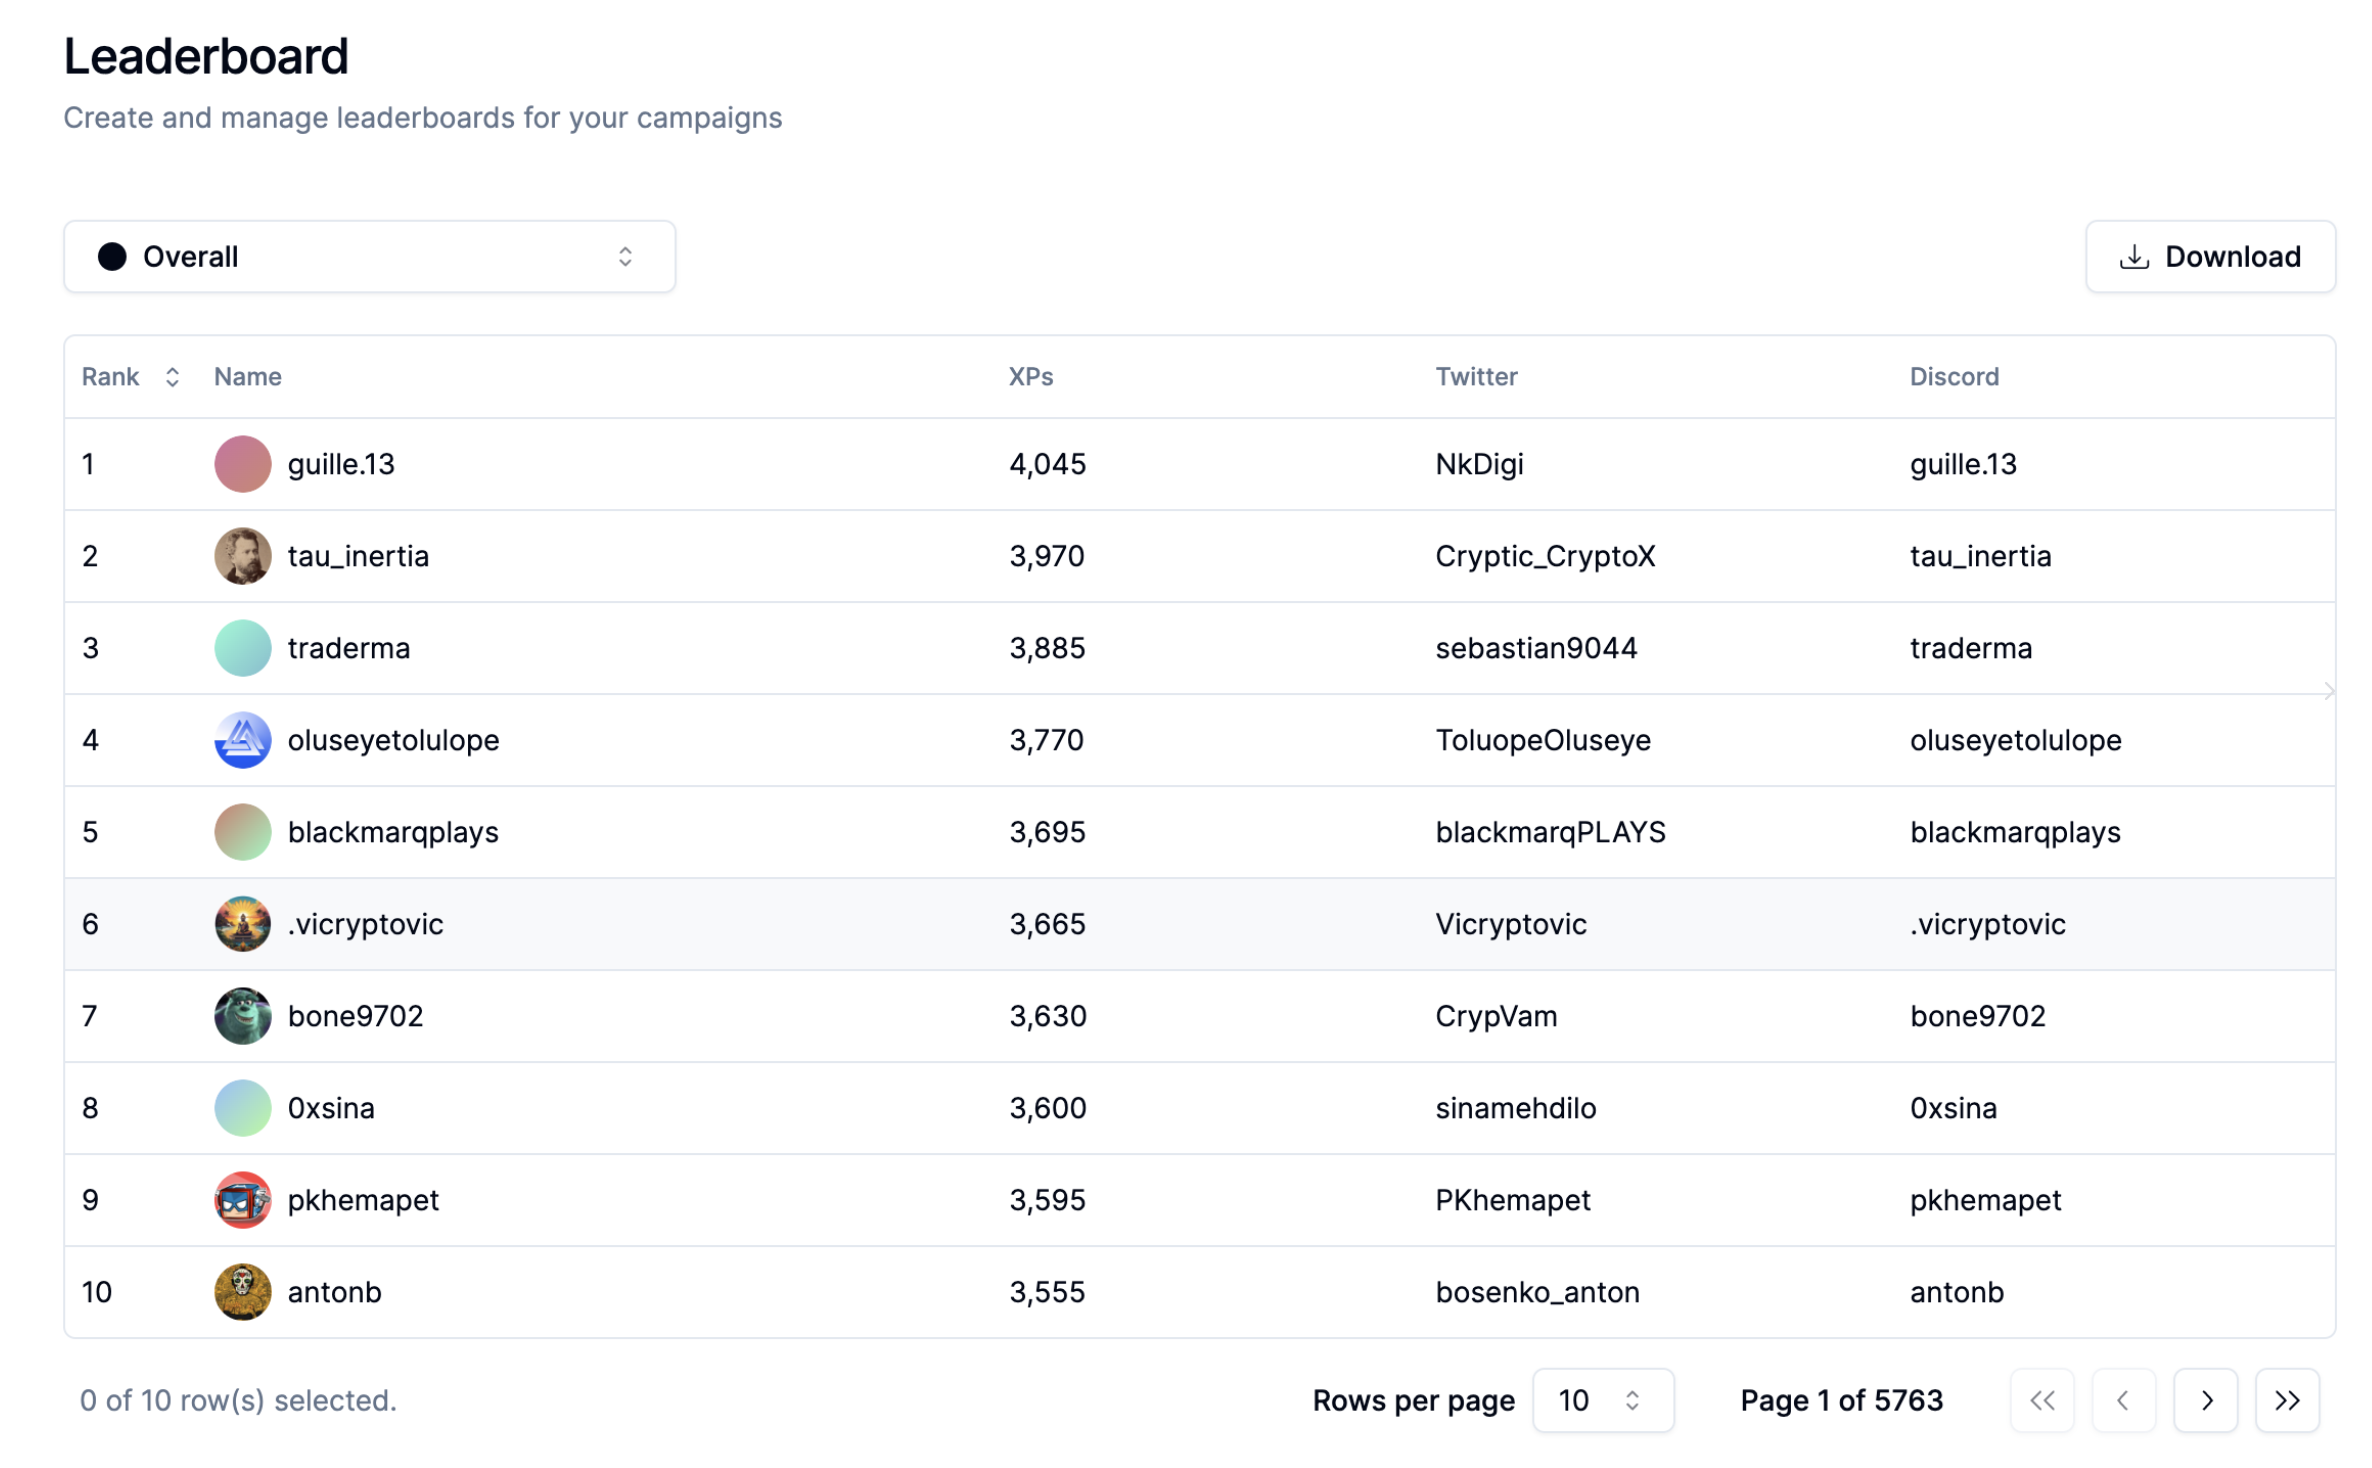Open Twitter handle Cryptic_CryptoX
Screen dimensions: 2372x1468
tap(1544, 556)
